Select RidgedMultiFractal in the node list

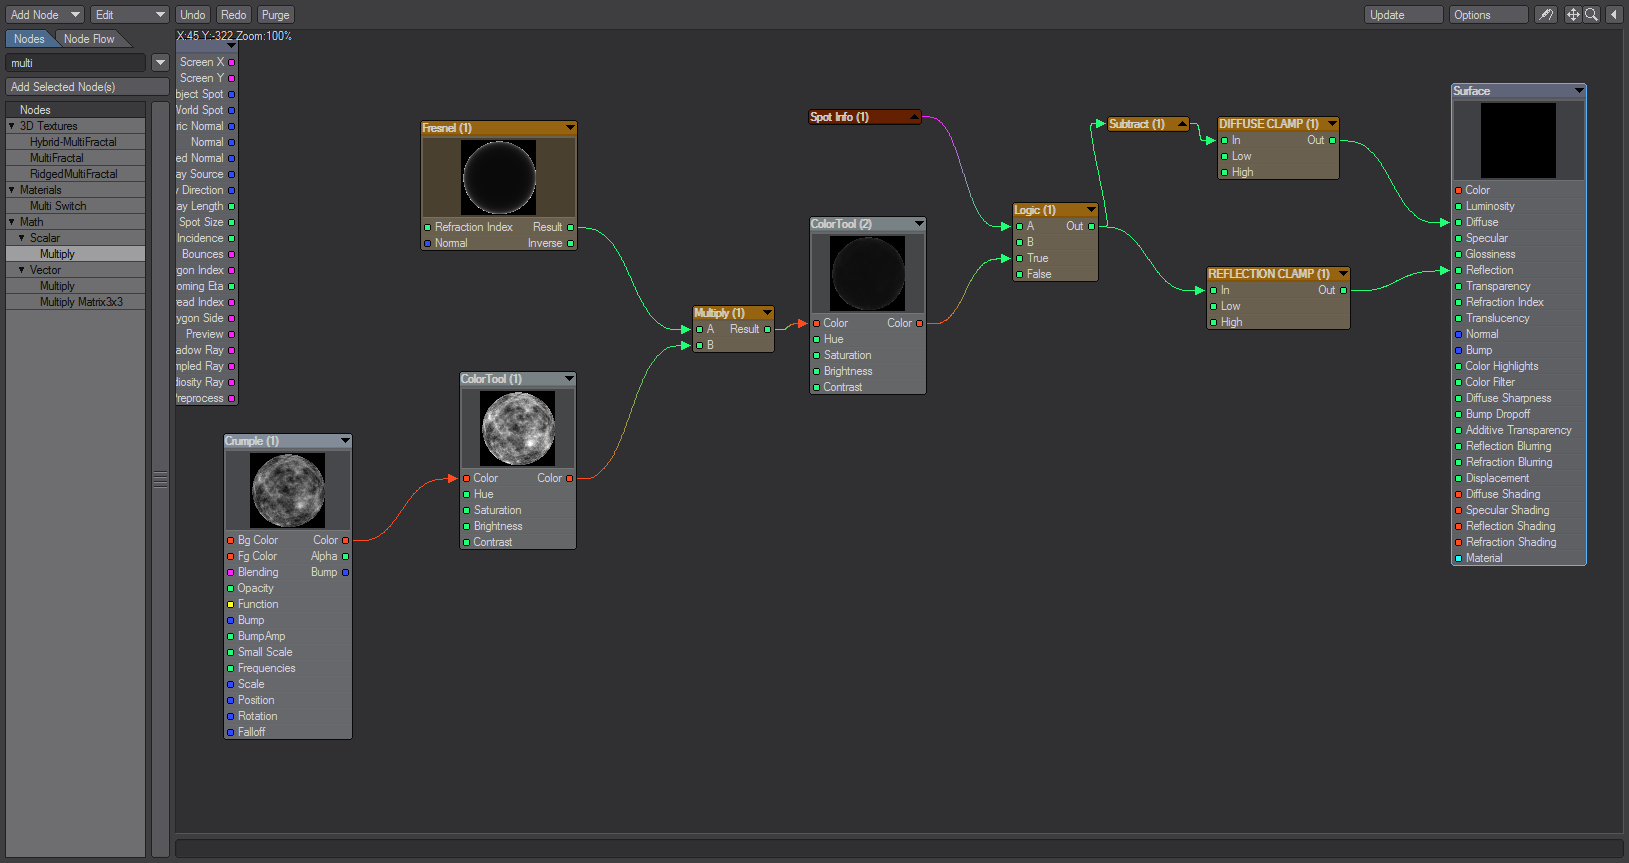coord(73,174)
